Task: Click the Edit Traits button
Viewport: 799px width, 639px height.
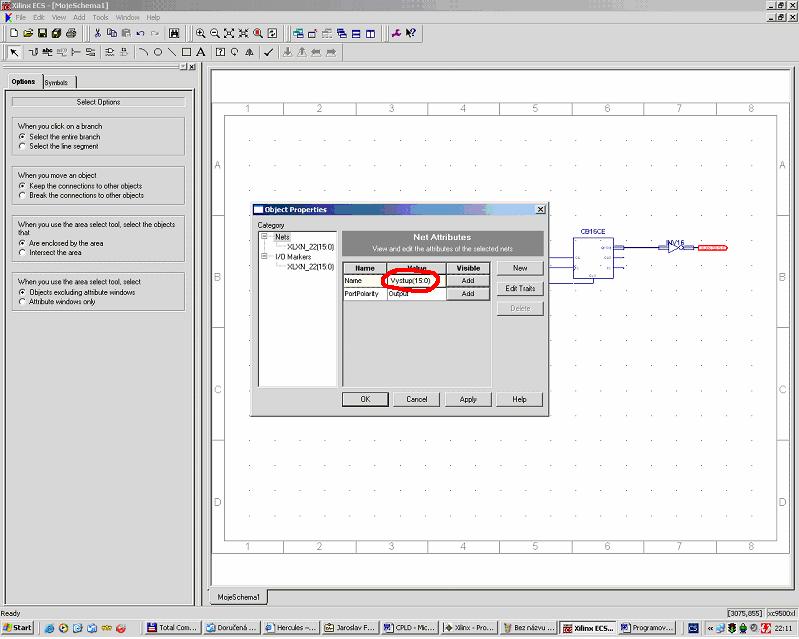Action: [520, 288]
